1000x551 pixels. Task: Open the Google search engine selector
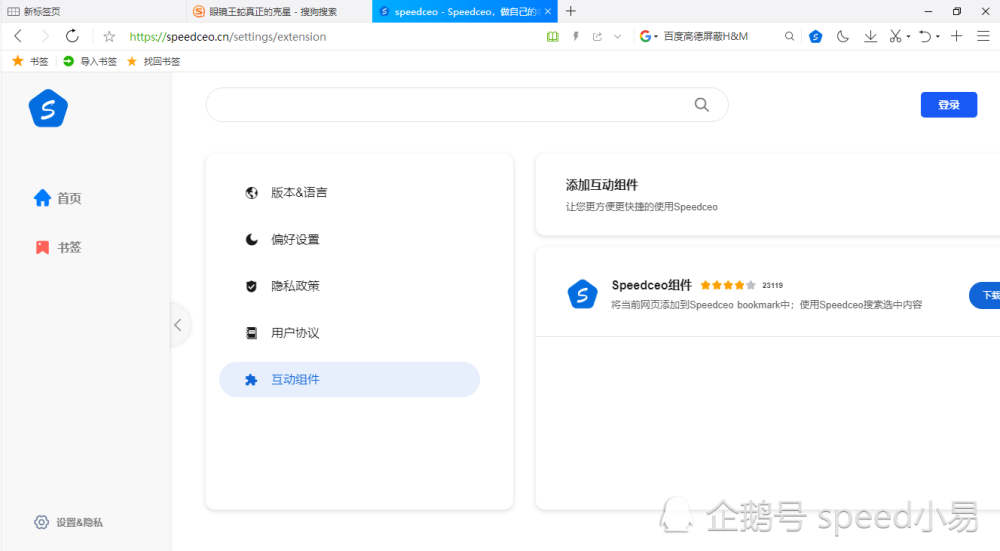(649, 36)
